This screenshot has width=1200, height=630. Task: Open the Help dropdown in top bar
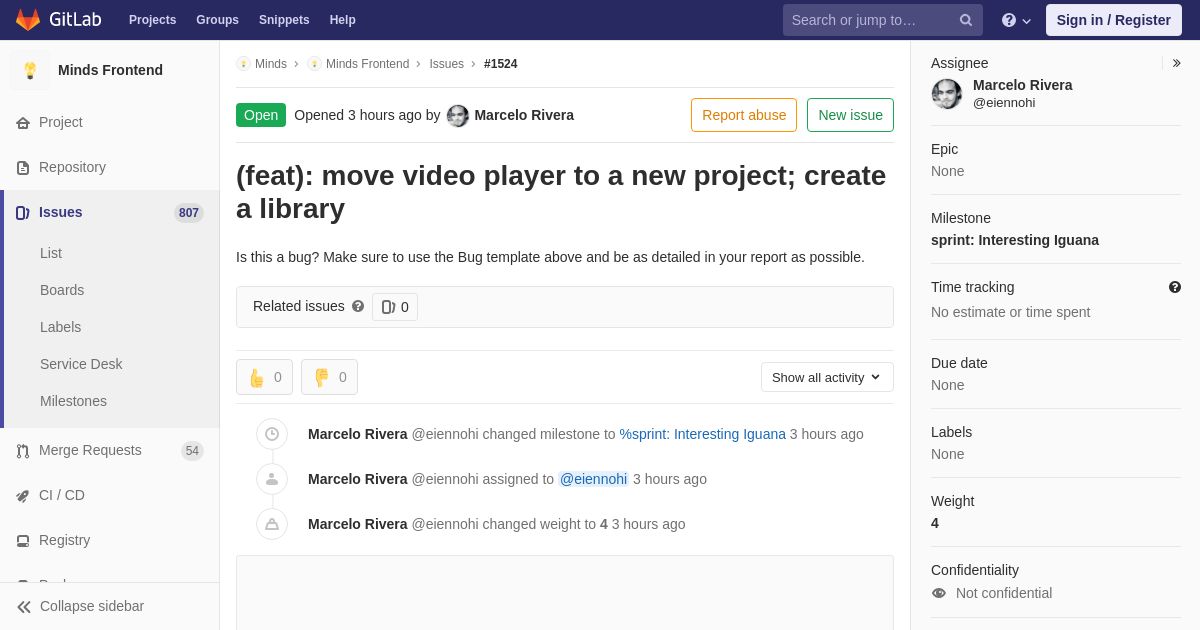[x=1015, y=20]
